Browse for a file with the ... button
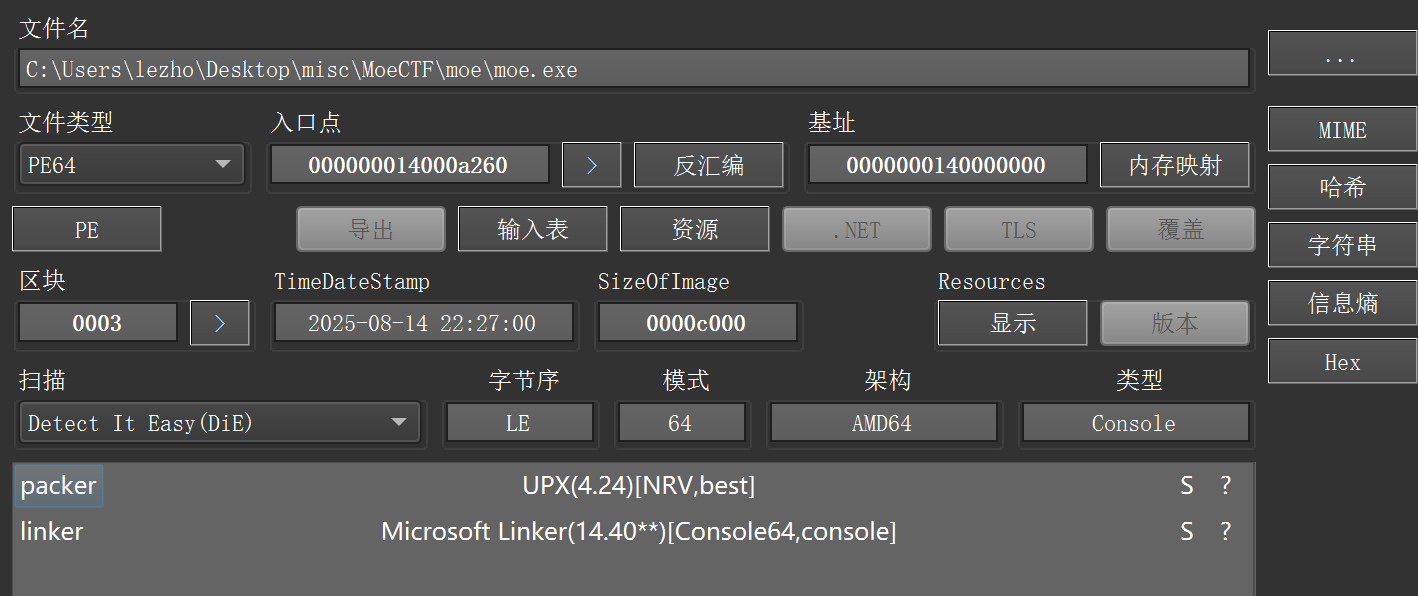Image resolution: width=1418 pixels, height=596 pixels. (x=1341, y=52)
